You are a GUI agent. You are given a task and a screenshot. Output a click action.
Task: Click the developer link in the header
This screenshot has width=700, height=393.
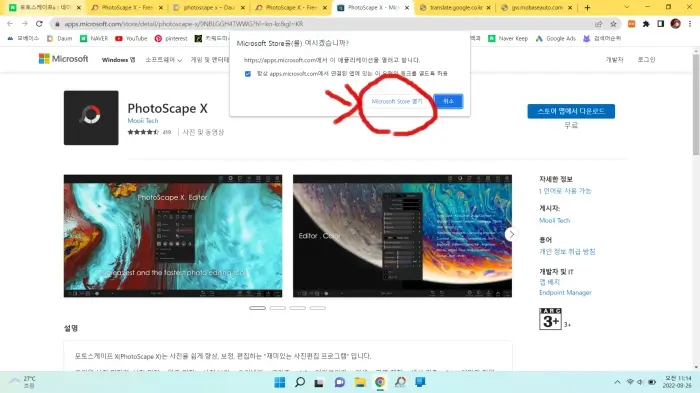click(x=614, y=59)
